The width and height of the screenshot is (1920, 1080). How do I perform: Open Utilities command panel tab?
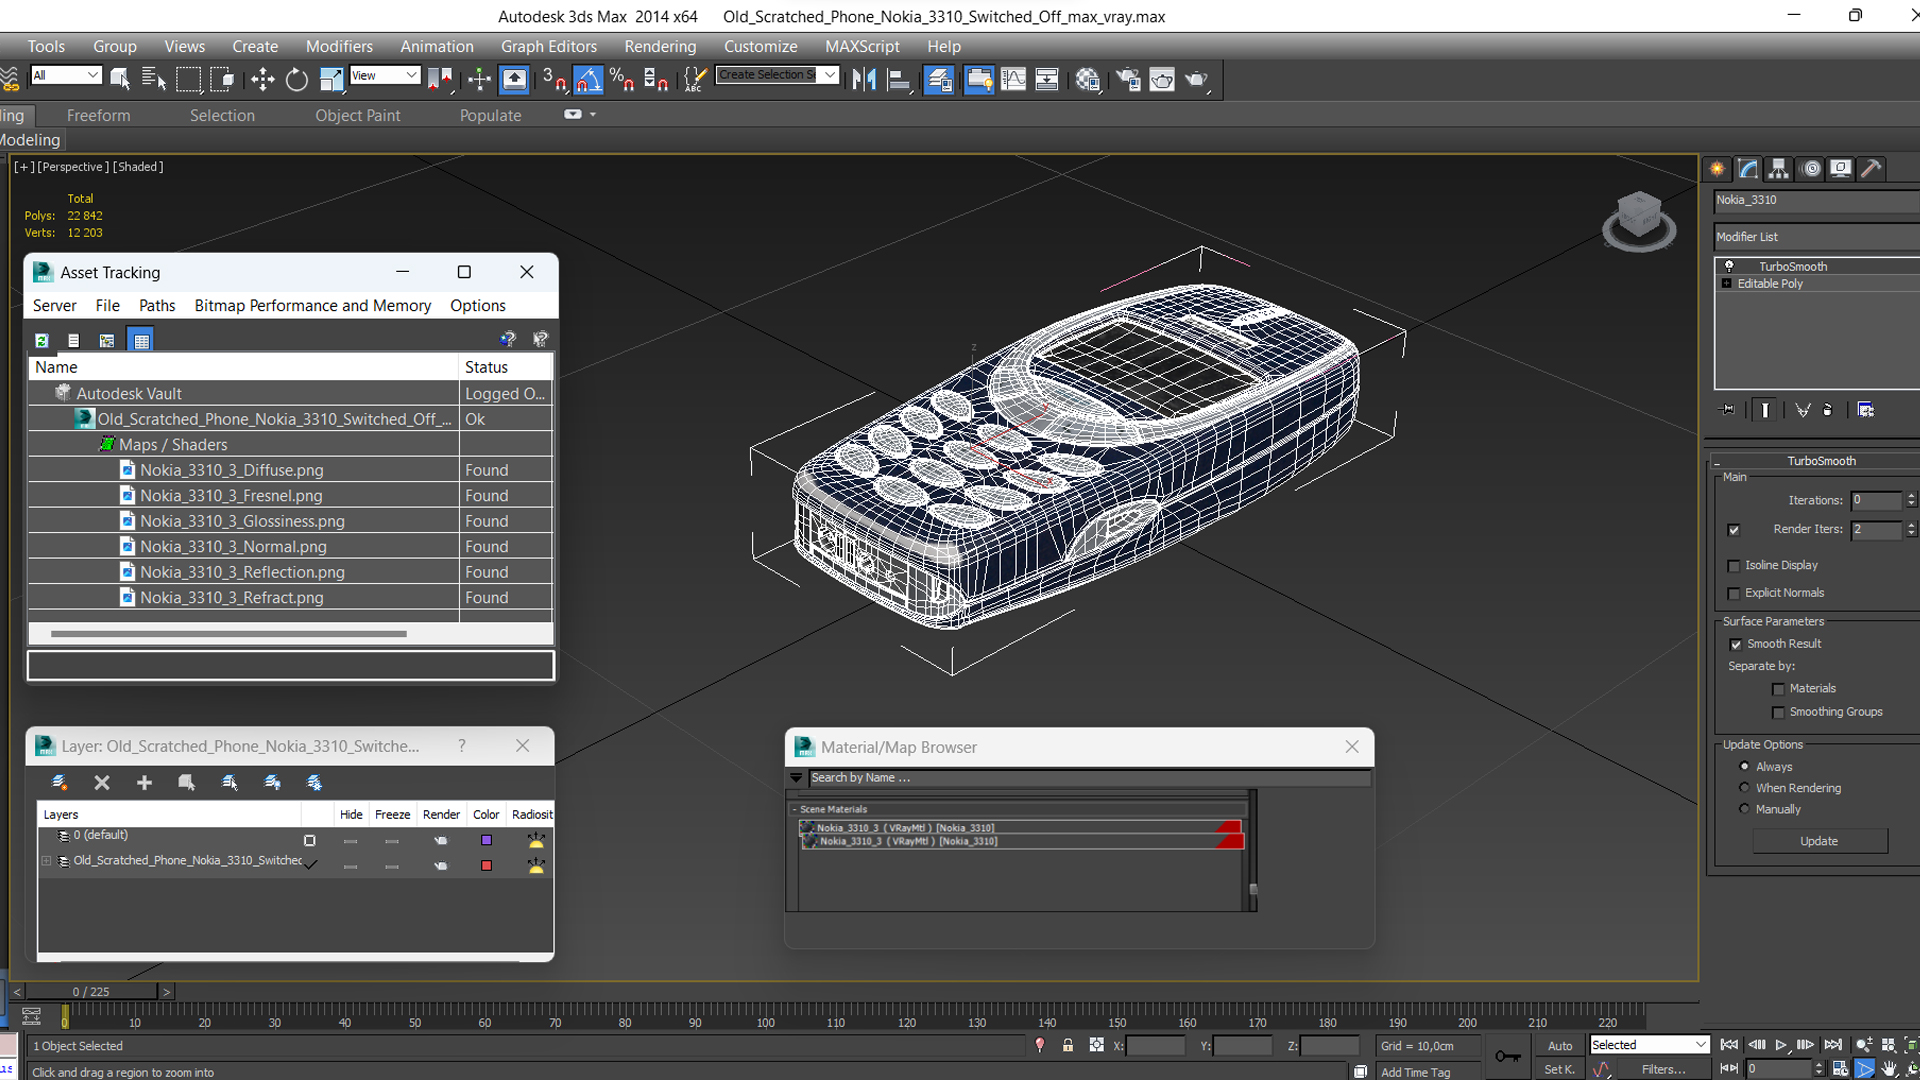point(1872,168)
